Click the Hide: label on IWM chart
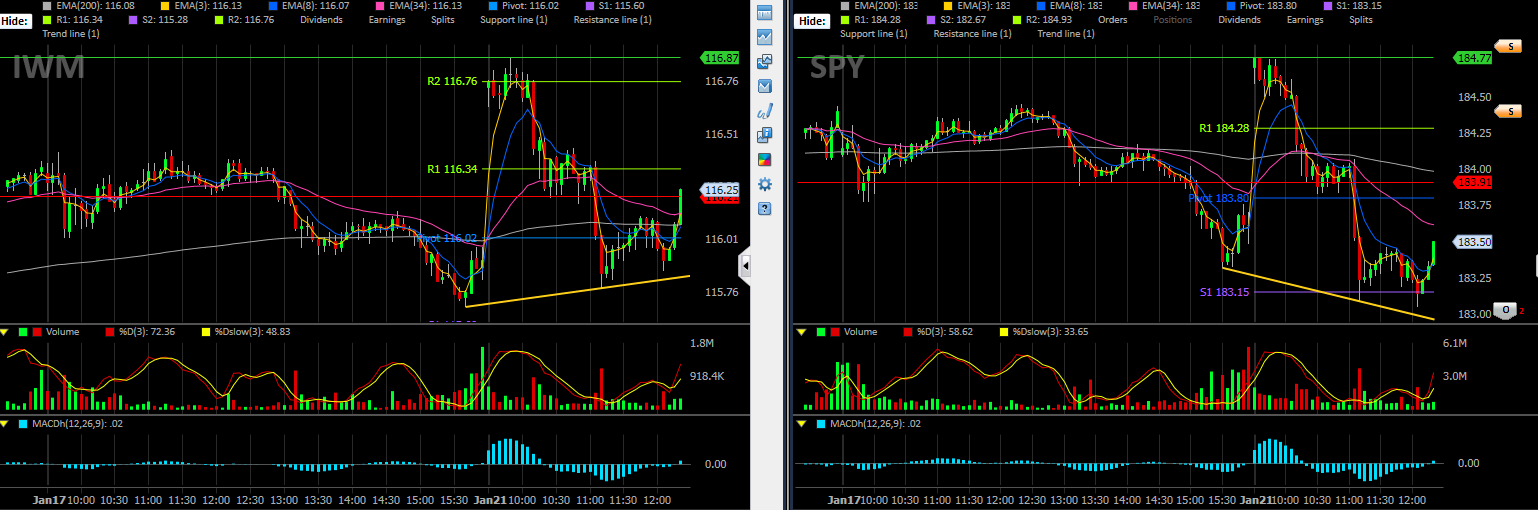 tap(16, 20)
